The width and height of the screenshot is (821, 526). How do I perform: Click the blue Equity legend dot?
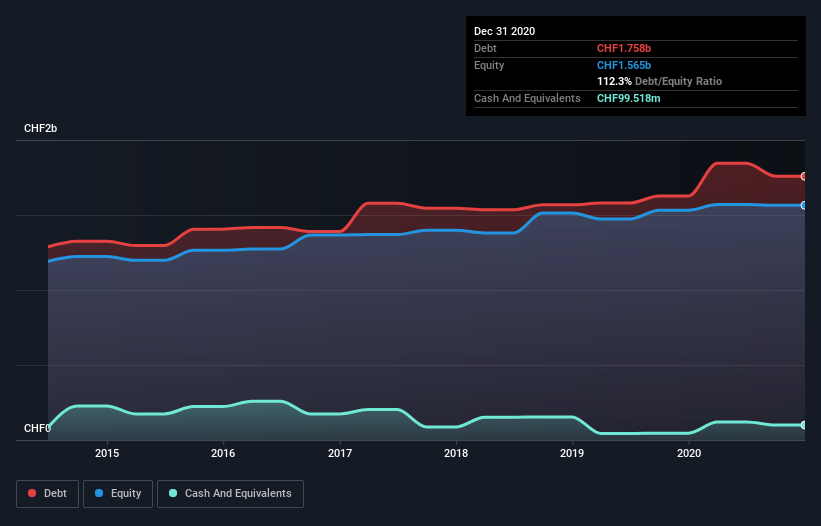(99, 493)
